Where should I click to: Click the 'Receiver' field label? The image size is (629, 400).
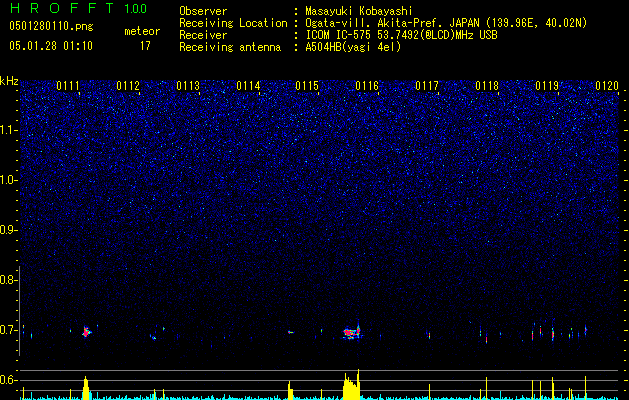pos(203,35)
